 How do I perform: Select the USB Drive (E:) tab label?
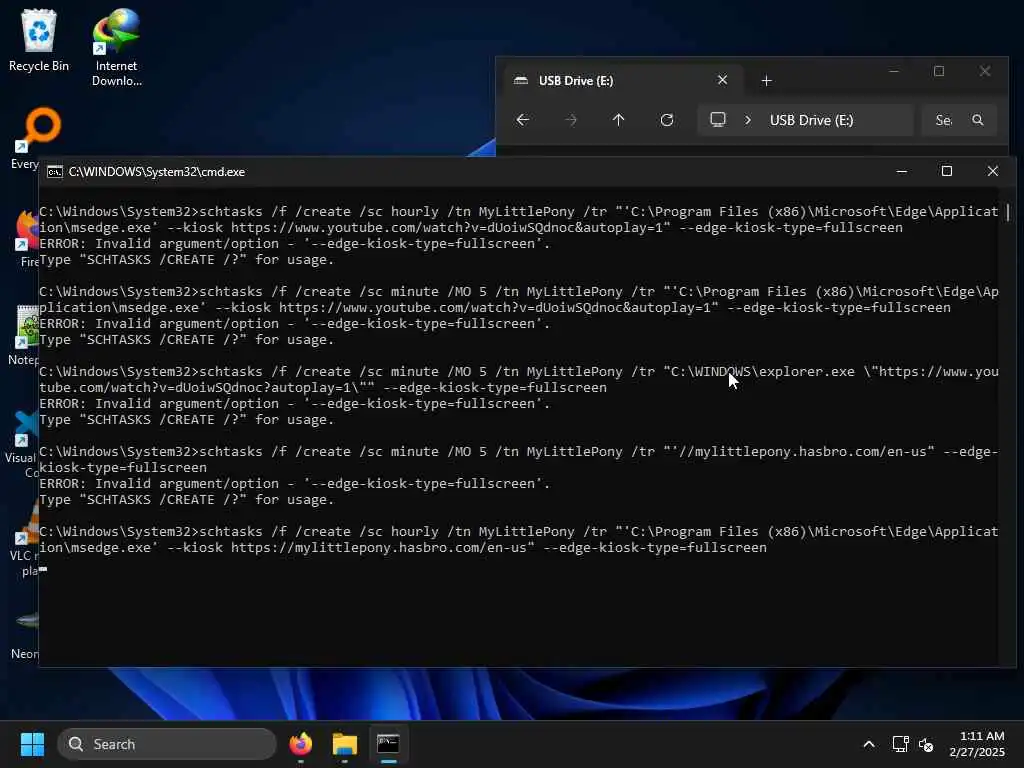(x=575, y=80)
